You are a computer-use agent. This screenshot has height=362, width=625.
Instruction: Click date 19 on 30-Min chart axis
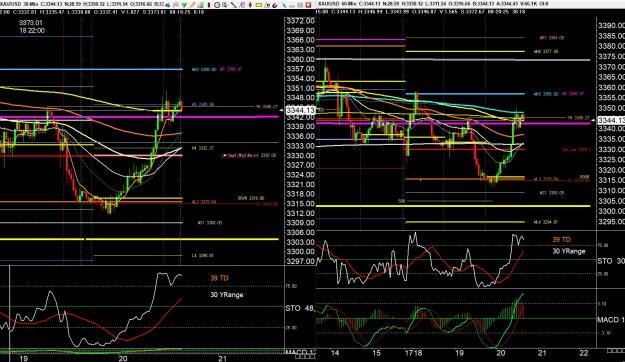[24, 358]
